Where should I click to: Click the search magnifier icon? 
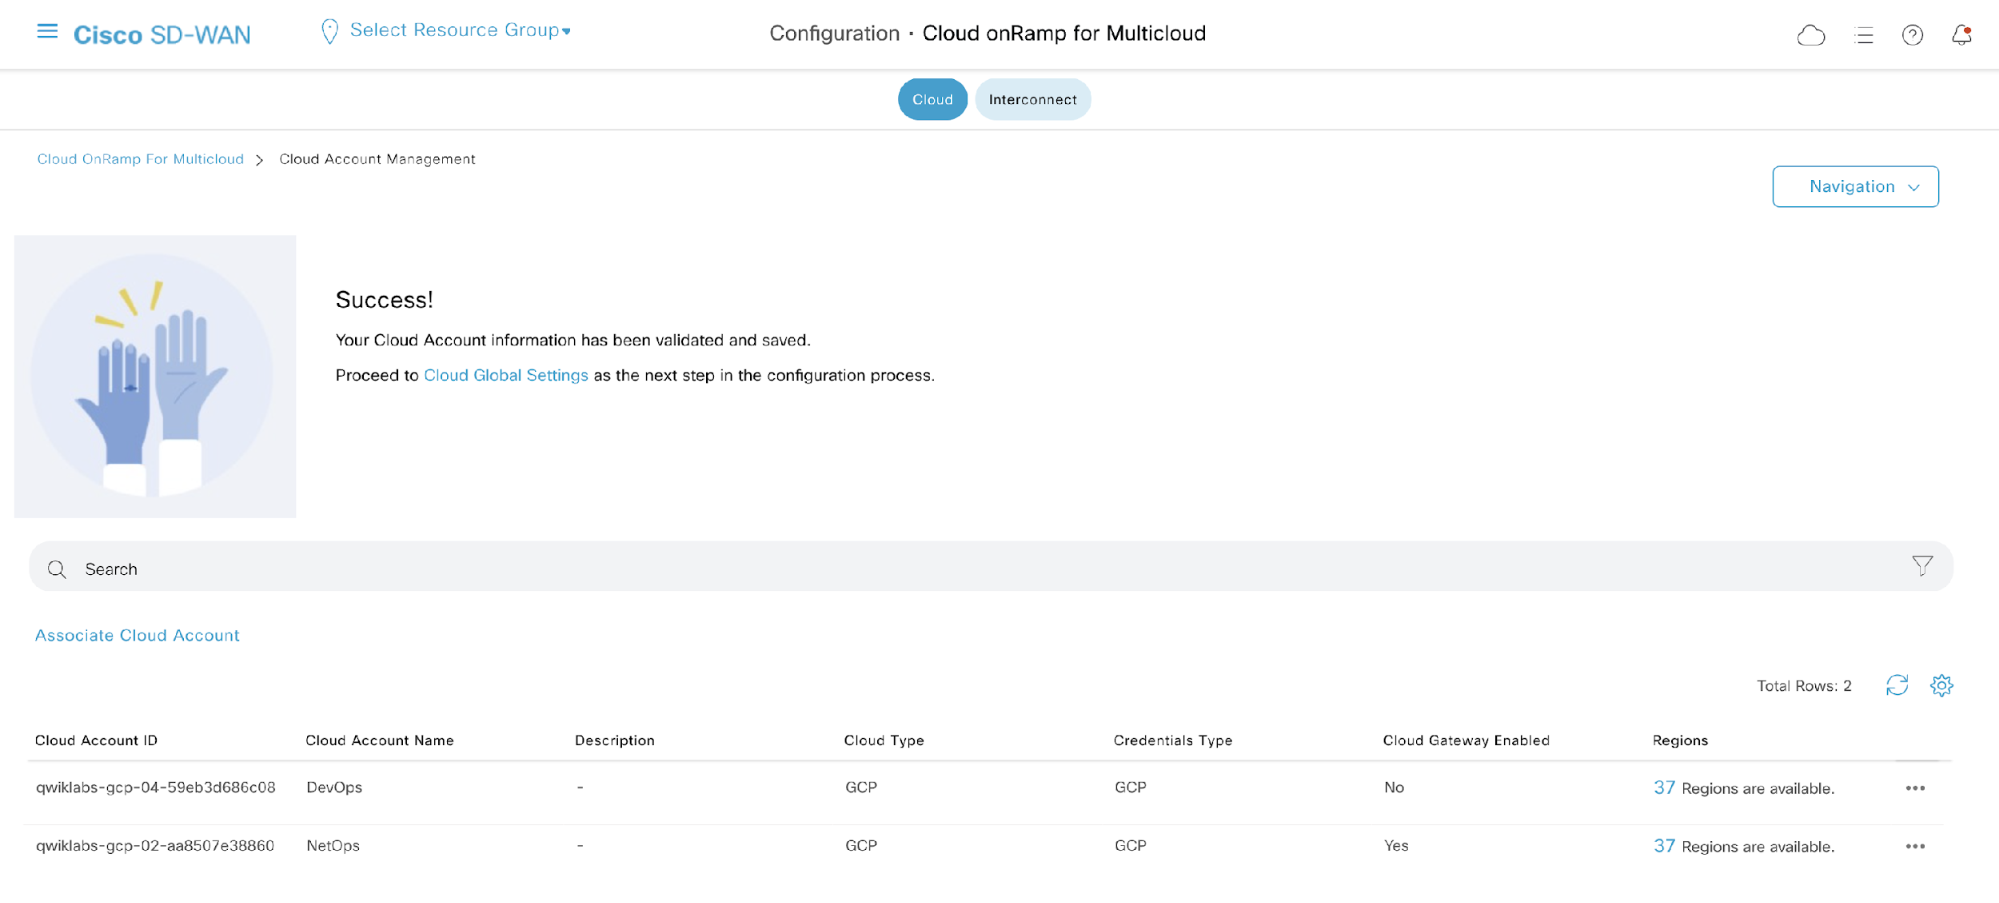57,569
